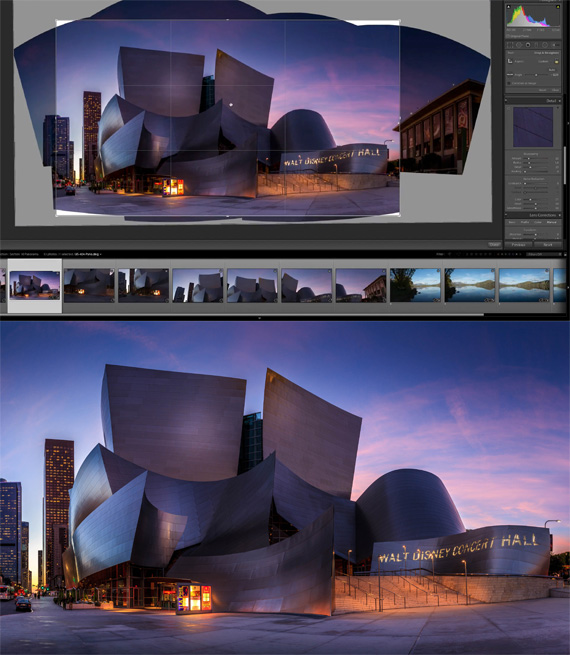Switch to the Basic lens corrections tab
The height and width of the screenshot is (655, 570).
pos(512,222)
